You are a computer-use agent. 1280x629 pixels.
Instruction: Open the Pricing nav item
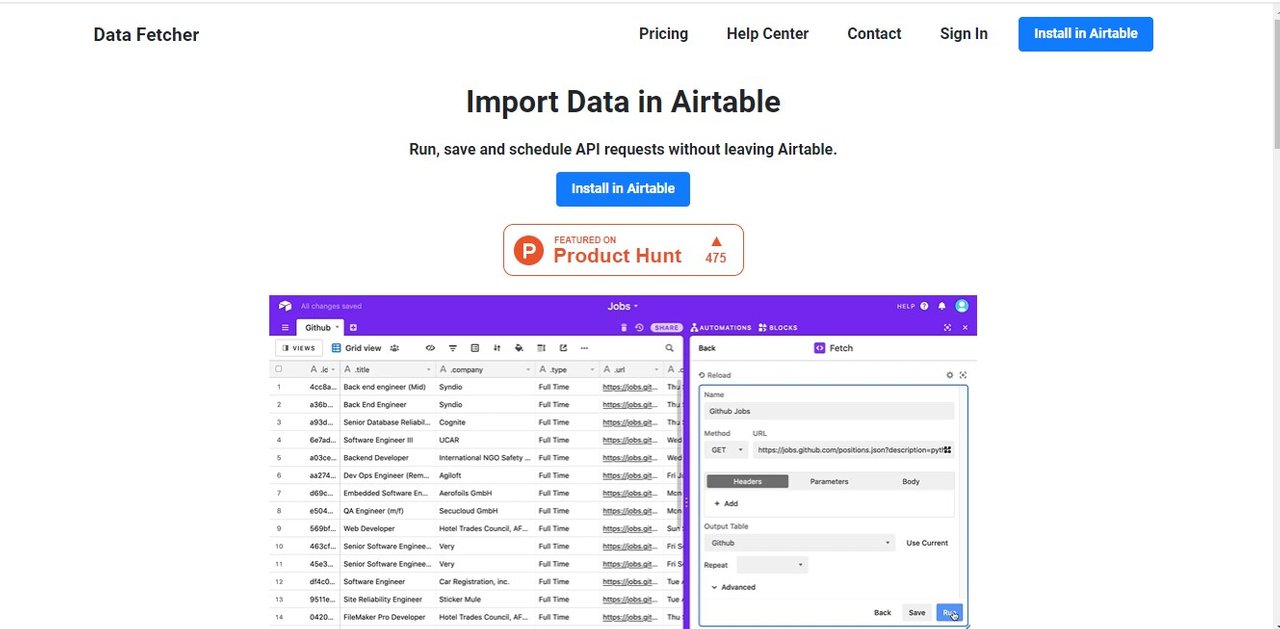coord(664,34)
